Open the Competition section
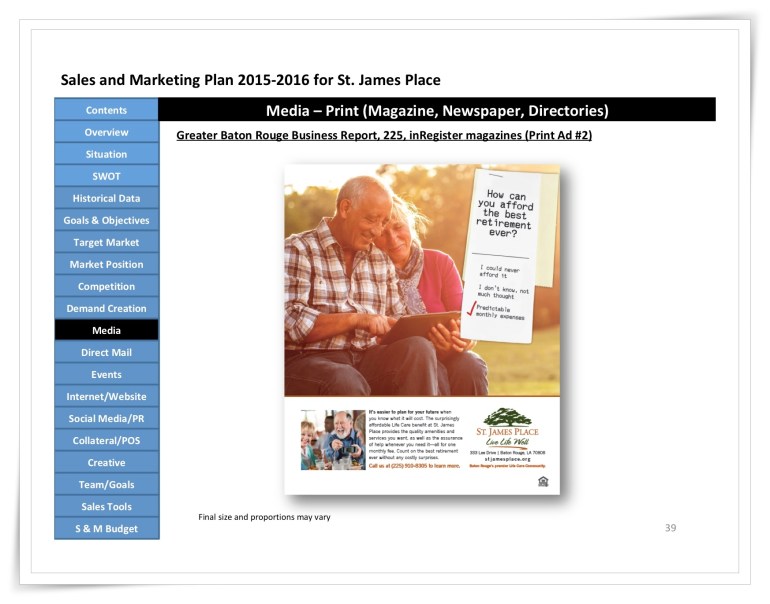Image resolution: width=770 pixels, height=604 pixels. pyautogui.click(x=106, y=286)
